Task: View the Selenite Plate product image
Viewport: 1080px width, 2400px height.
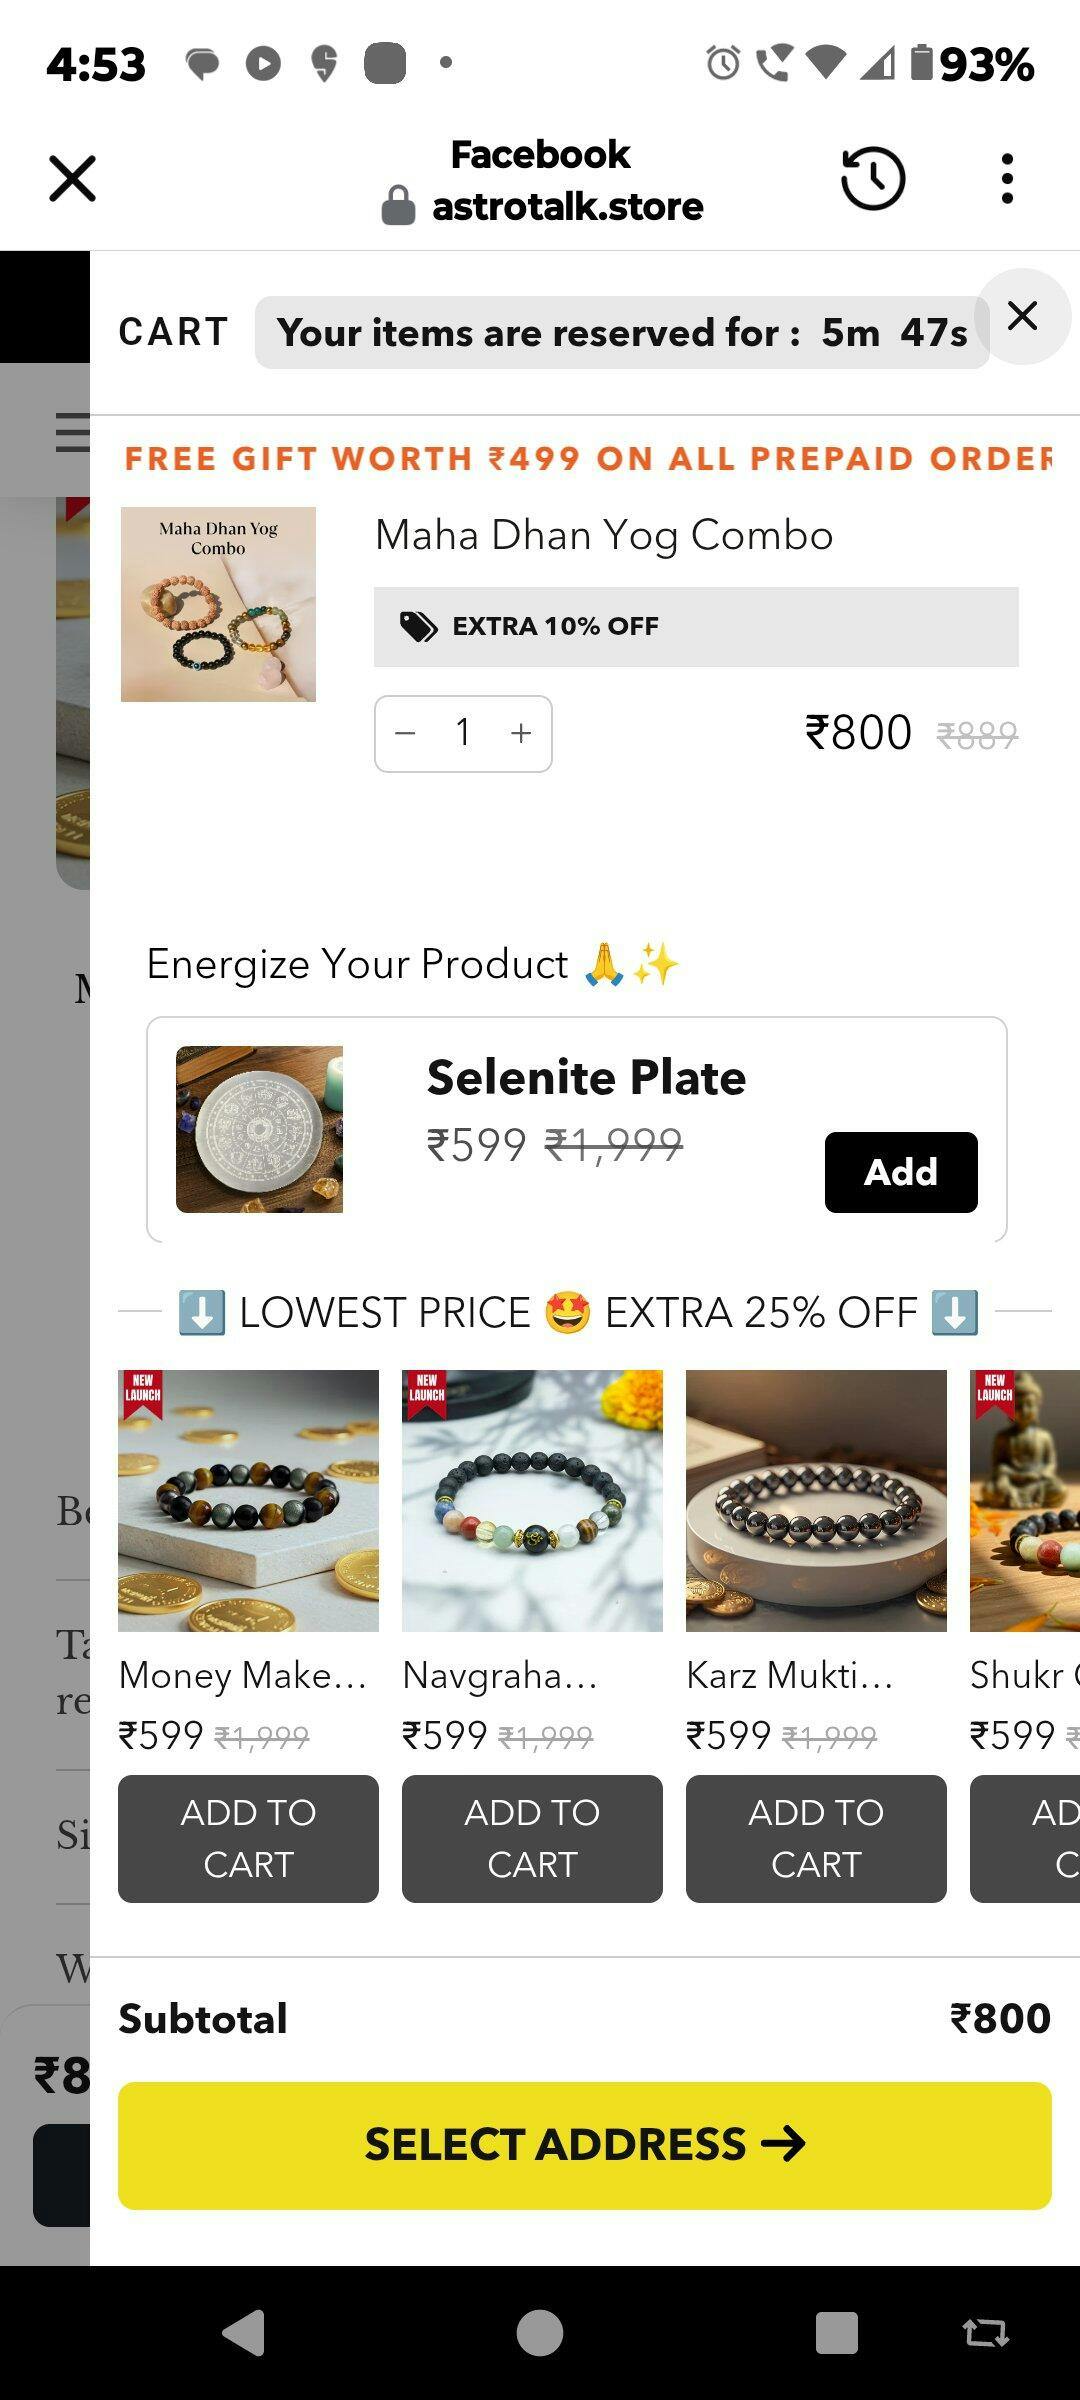Action: coord(259,1129)
